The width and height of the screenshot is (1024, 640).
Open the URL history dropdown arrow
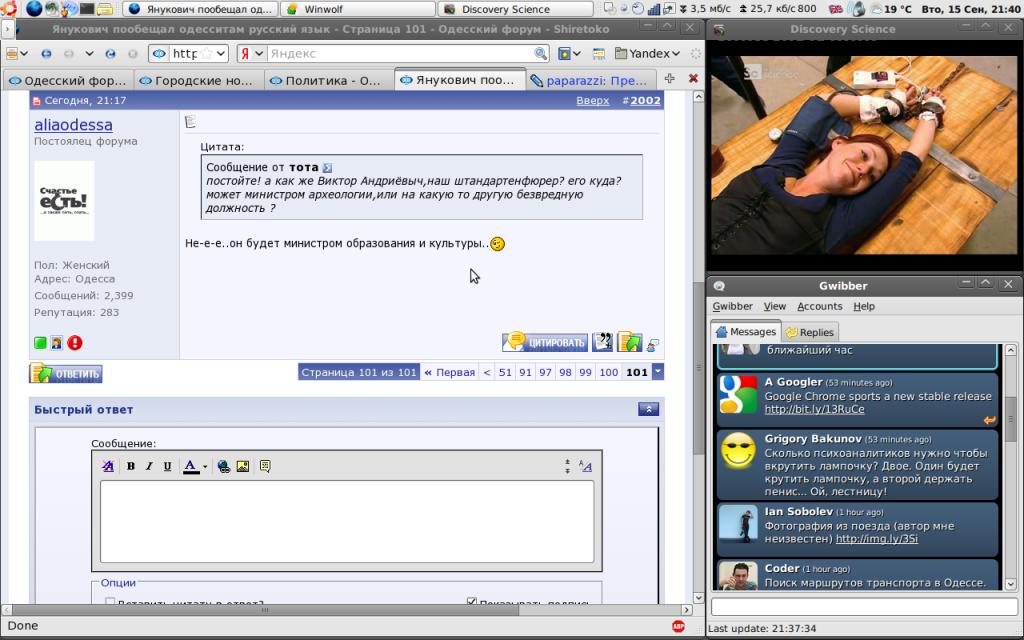pos(221,54)
